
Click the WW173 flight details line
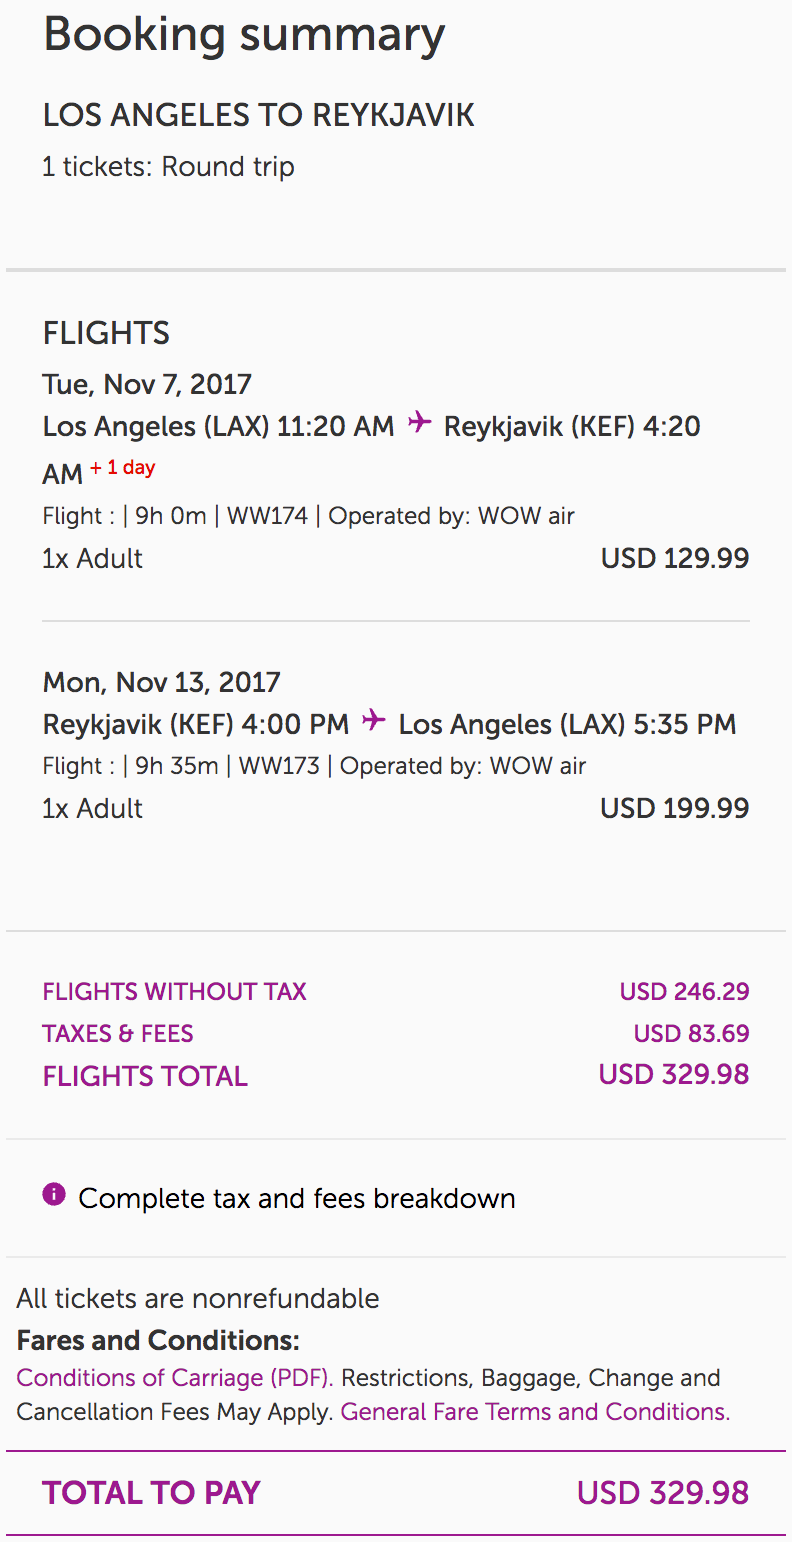314,767
